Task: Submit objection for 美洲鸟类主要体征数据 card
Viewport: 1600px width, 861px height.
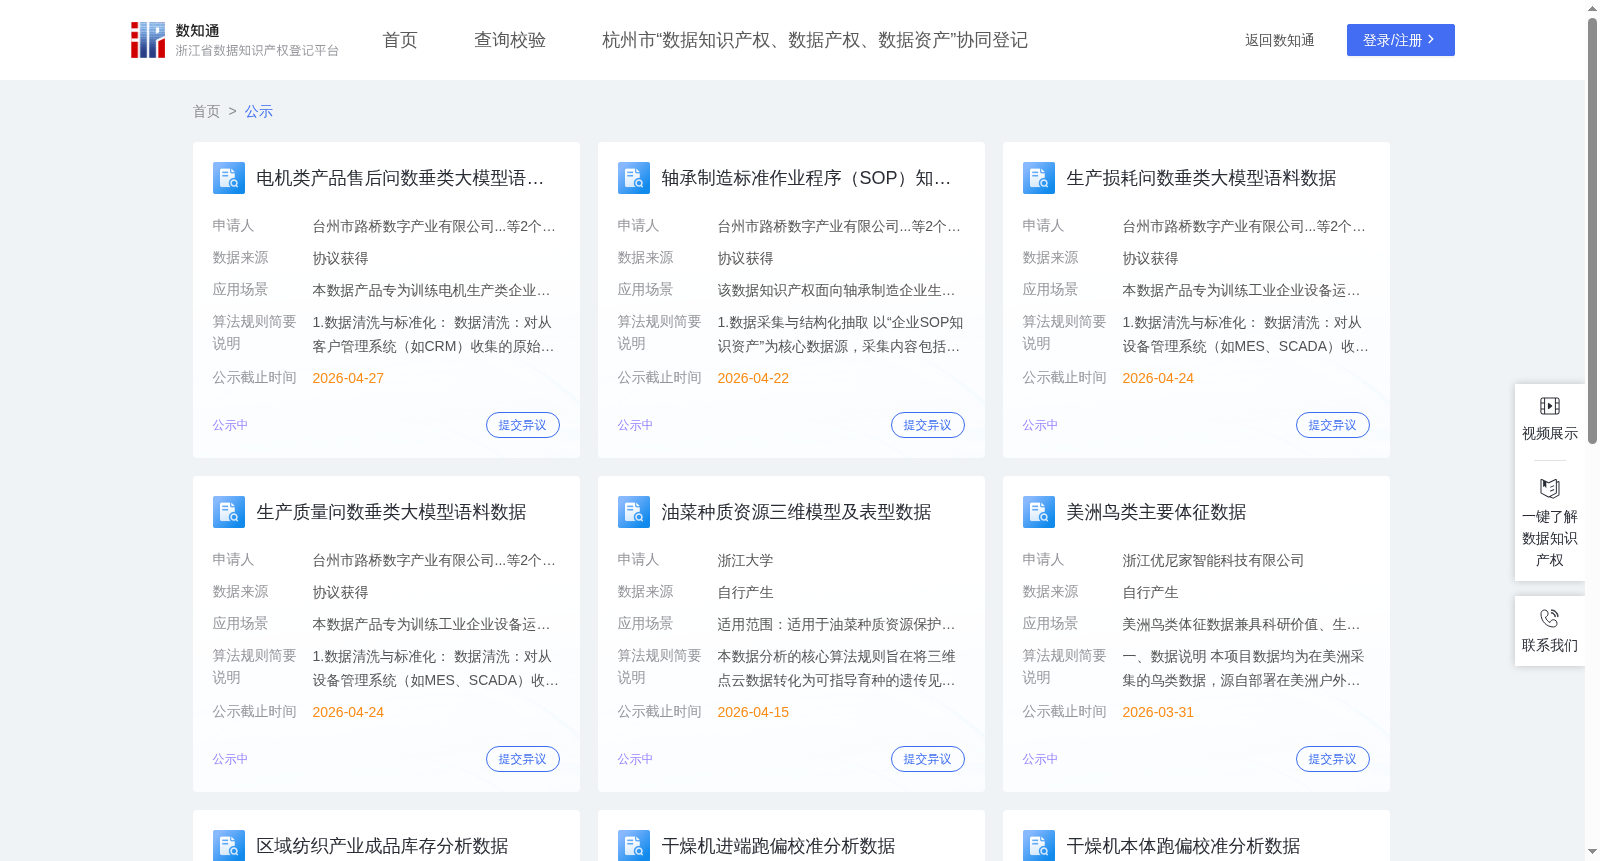Action: click(1332, 759)
